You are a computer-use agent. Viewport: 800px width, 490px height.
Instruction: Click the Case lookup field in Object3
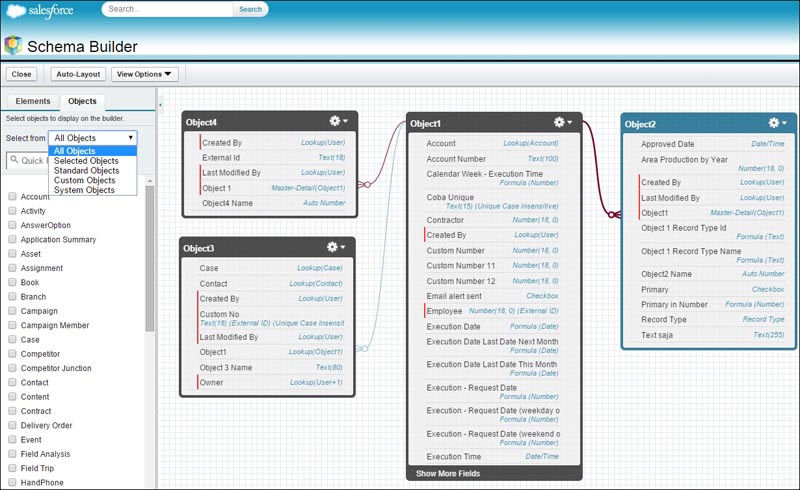coord(270,268)
